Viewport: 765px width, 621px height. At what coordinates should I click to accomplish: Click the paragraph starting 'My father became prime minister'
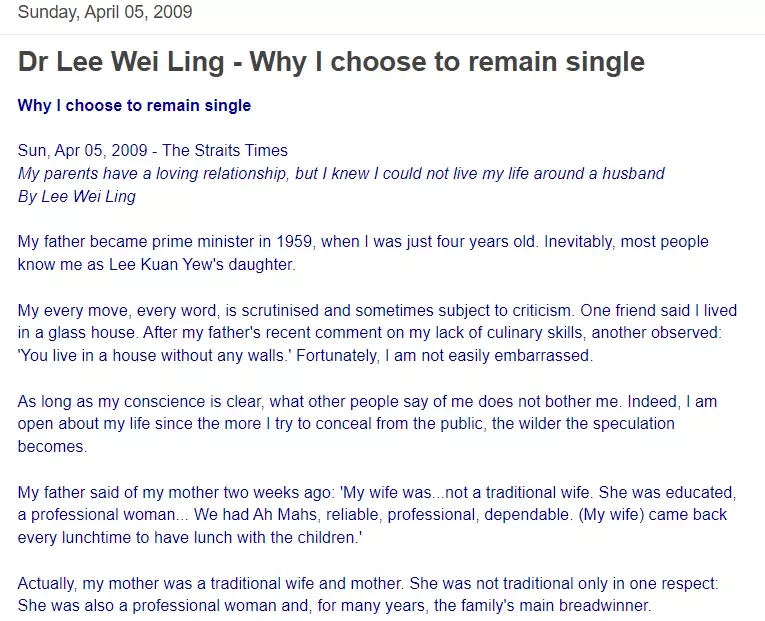click(363, 253)
